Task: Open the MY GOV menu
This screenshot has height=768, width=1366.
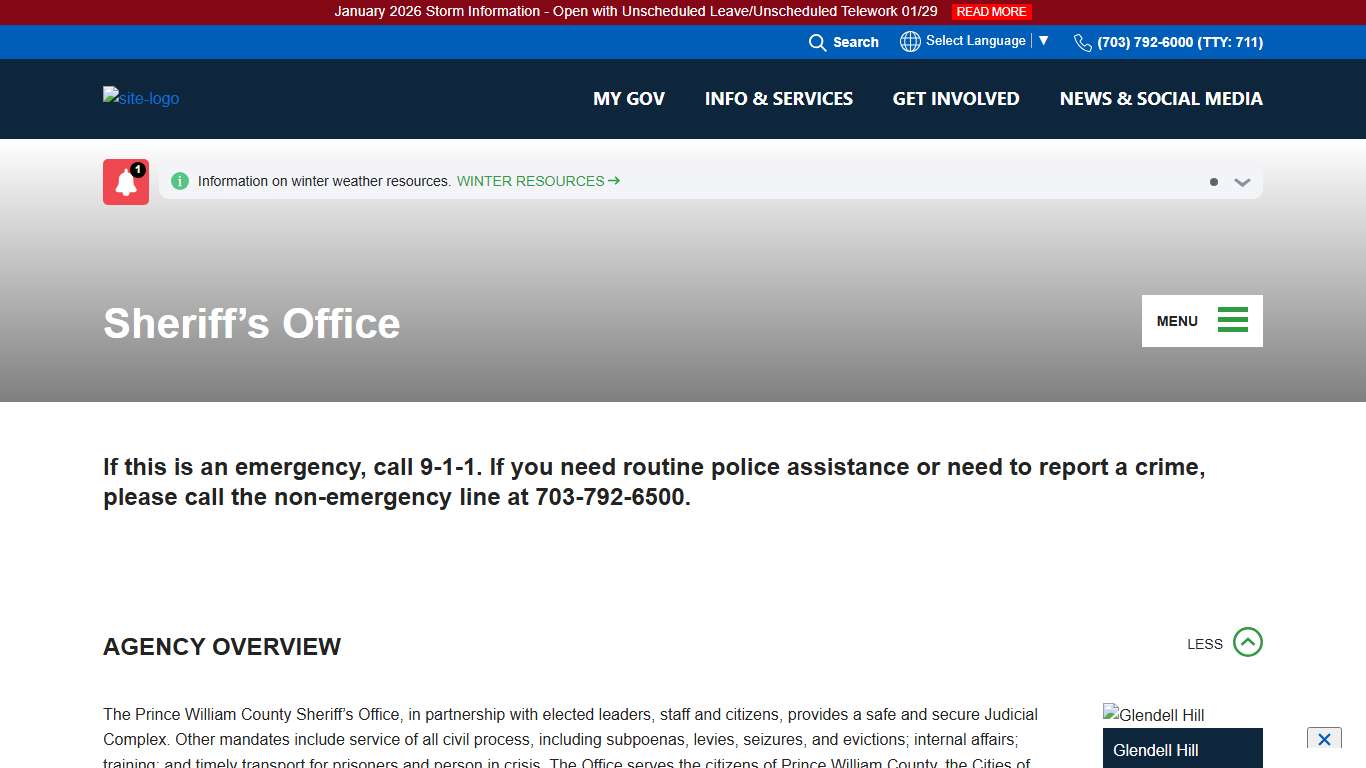Action: click(x=628, y=98)
